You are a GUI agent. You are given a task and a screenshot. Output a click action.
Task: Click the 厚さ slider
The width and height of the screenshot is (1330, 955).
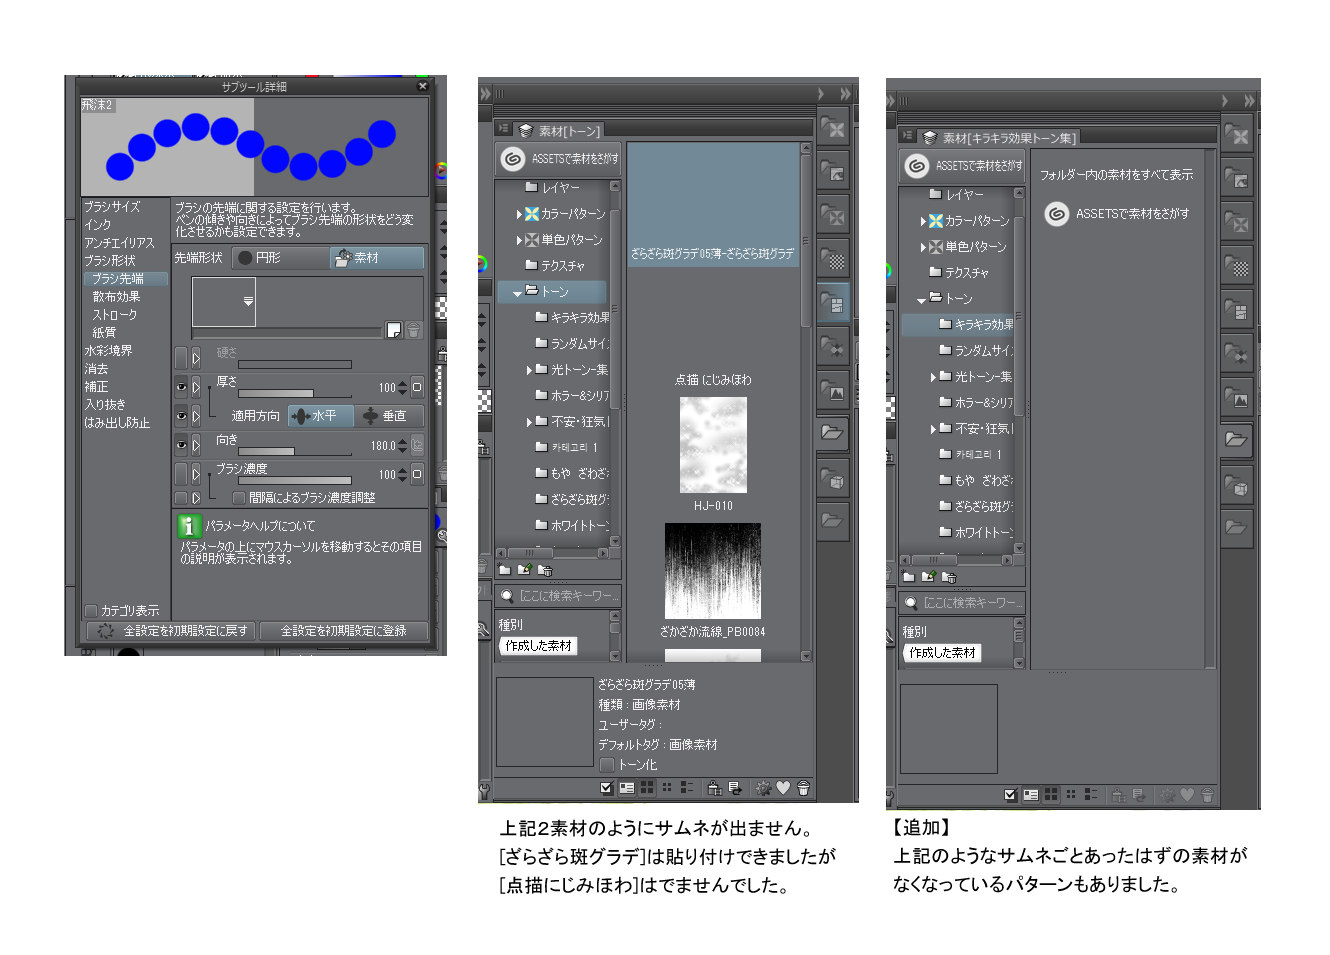294,393
